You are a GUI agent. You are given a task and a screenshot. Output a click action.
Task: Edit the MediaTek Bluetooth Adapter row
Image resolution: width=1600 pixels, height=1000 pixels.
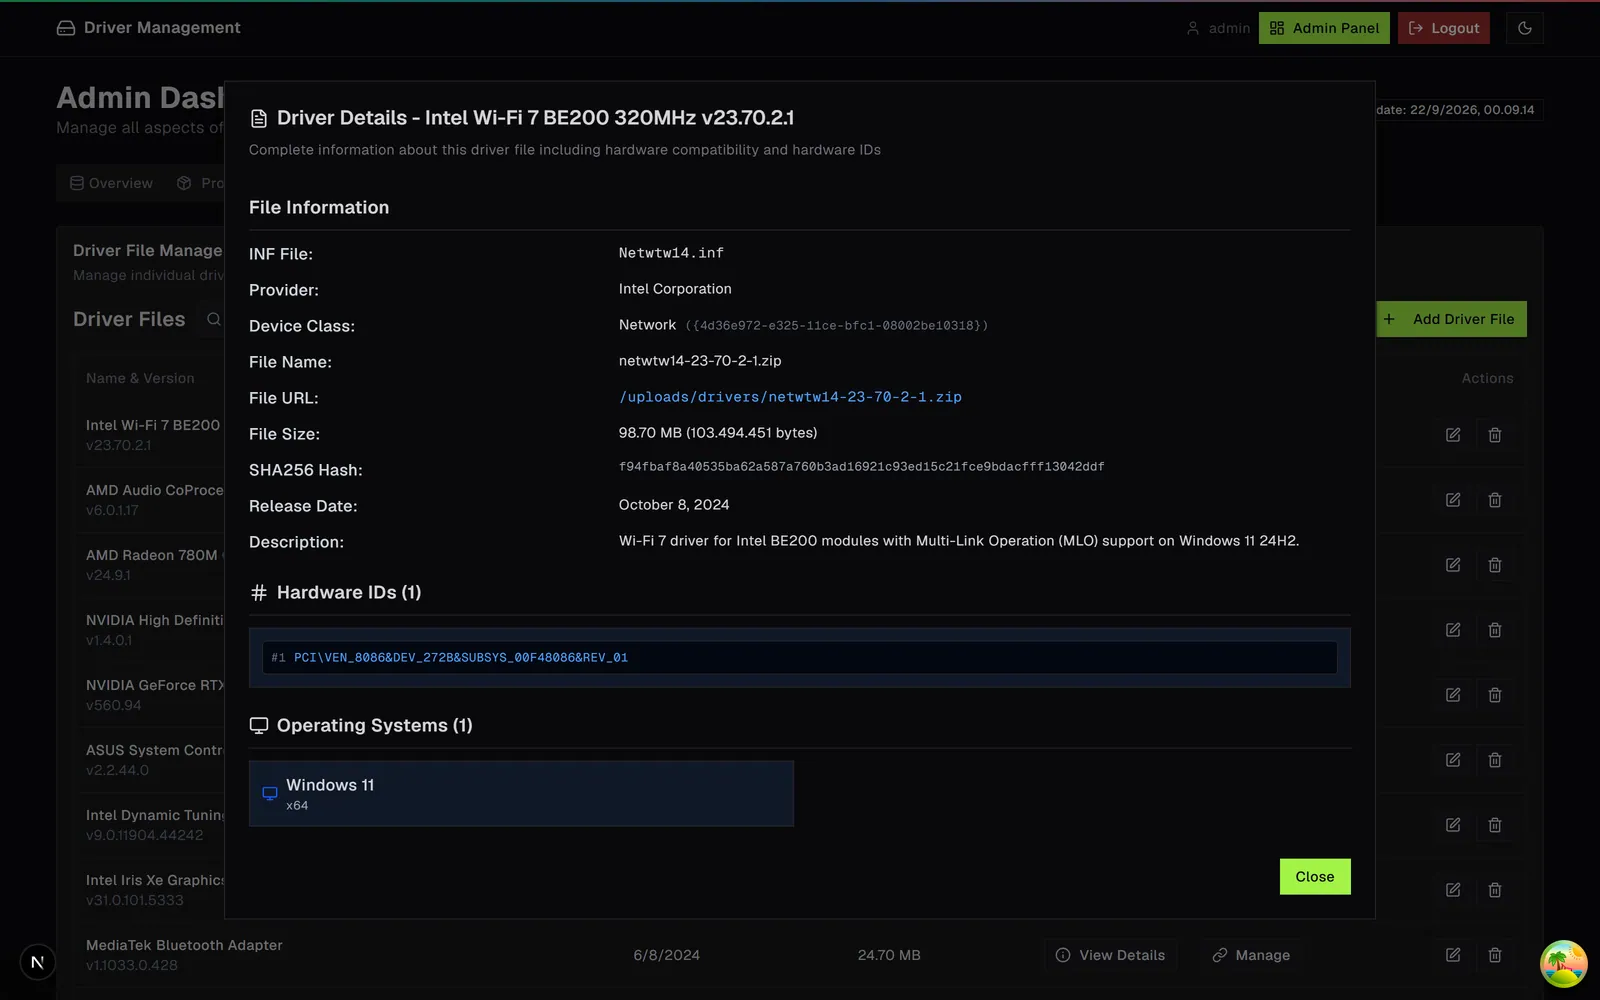point(1453,955)
